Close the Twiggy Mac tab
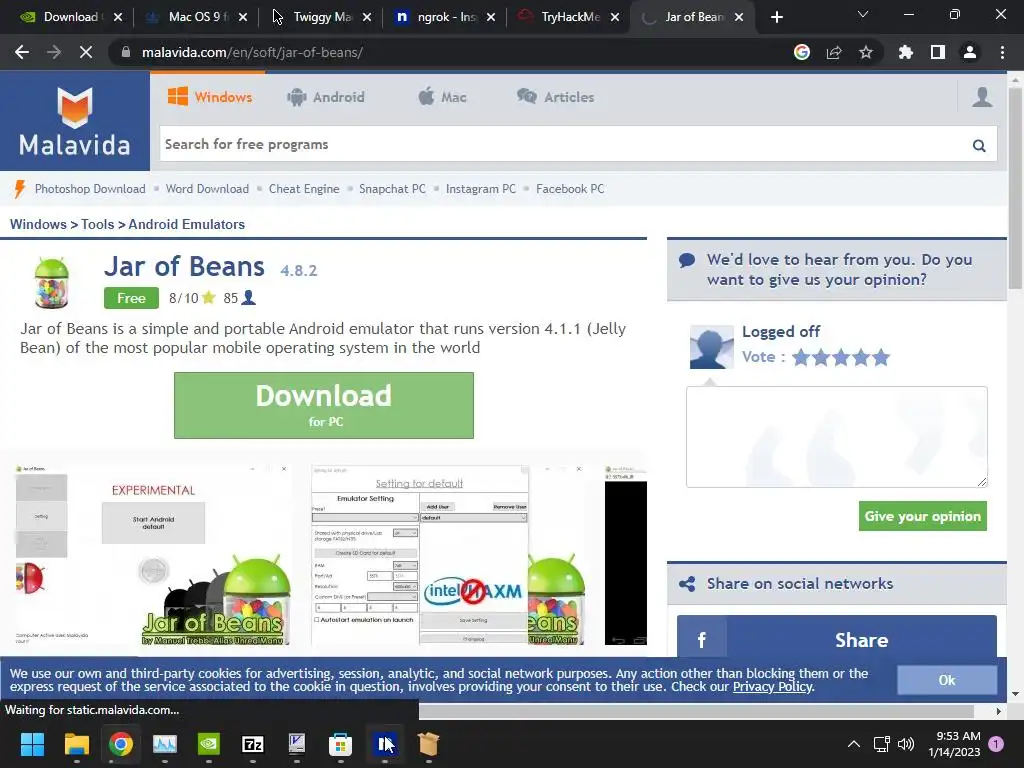The height and width of the screenshot is (768, 1024). tap(367, 18)
